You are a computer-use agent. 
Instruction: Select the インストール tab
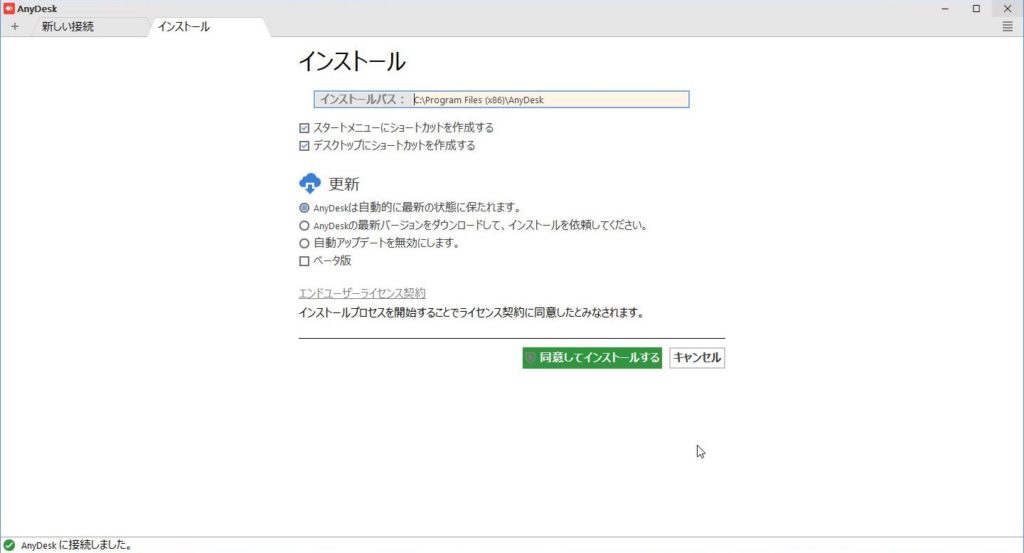[184, 27]
